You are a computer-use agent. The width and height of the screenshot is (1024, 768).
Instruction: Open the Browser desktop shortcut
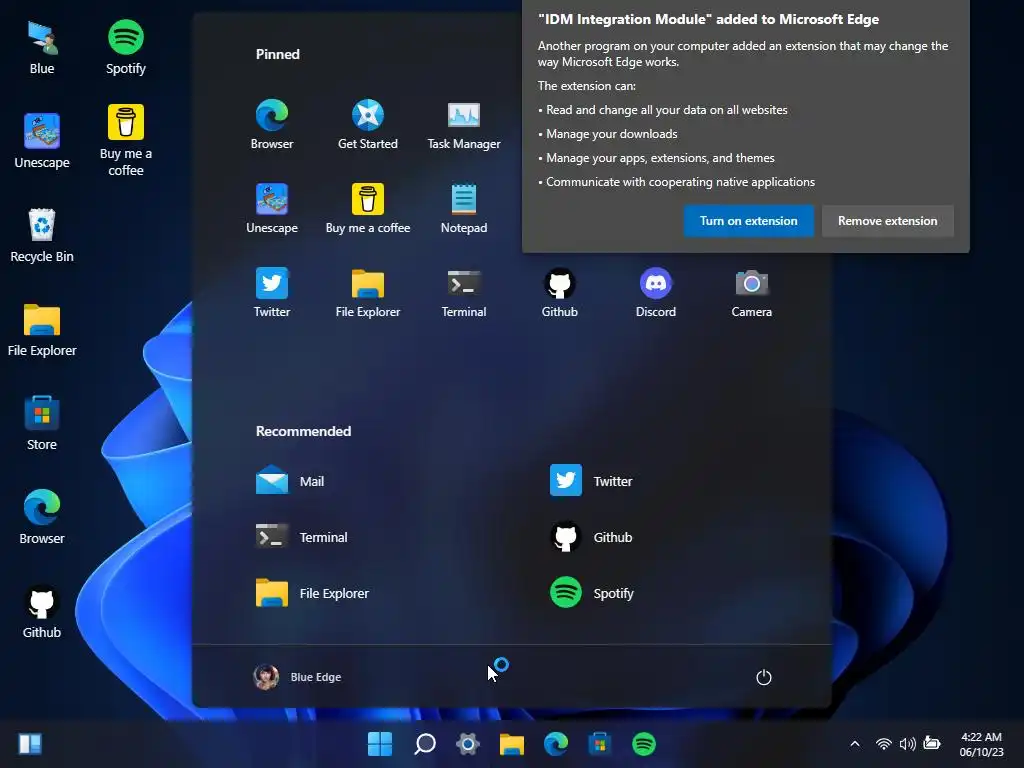[42, 517]
